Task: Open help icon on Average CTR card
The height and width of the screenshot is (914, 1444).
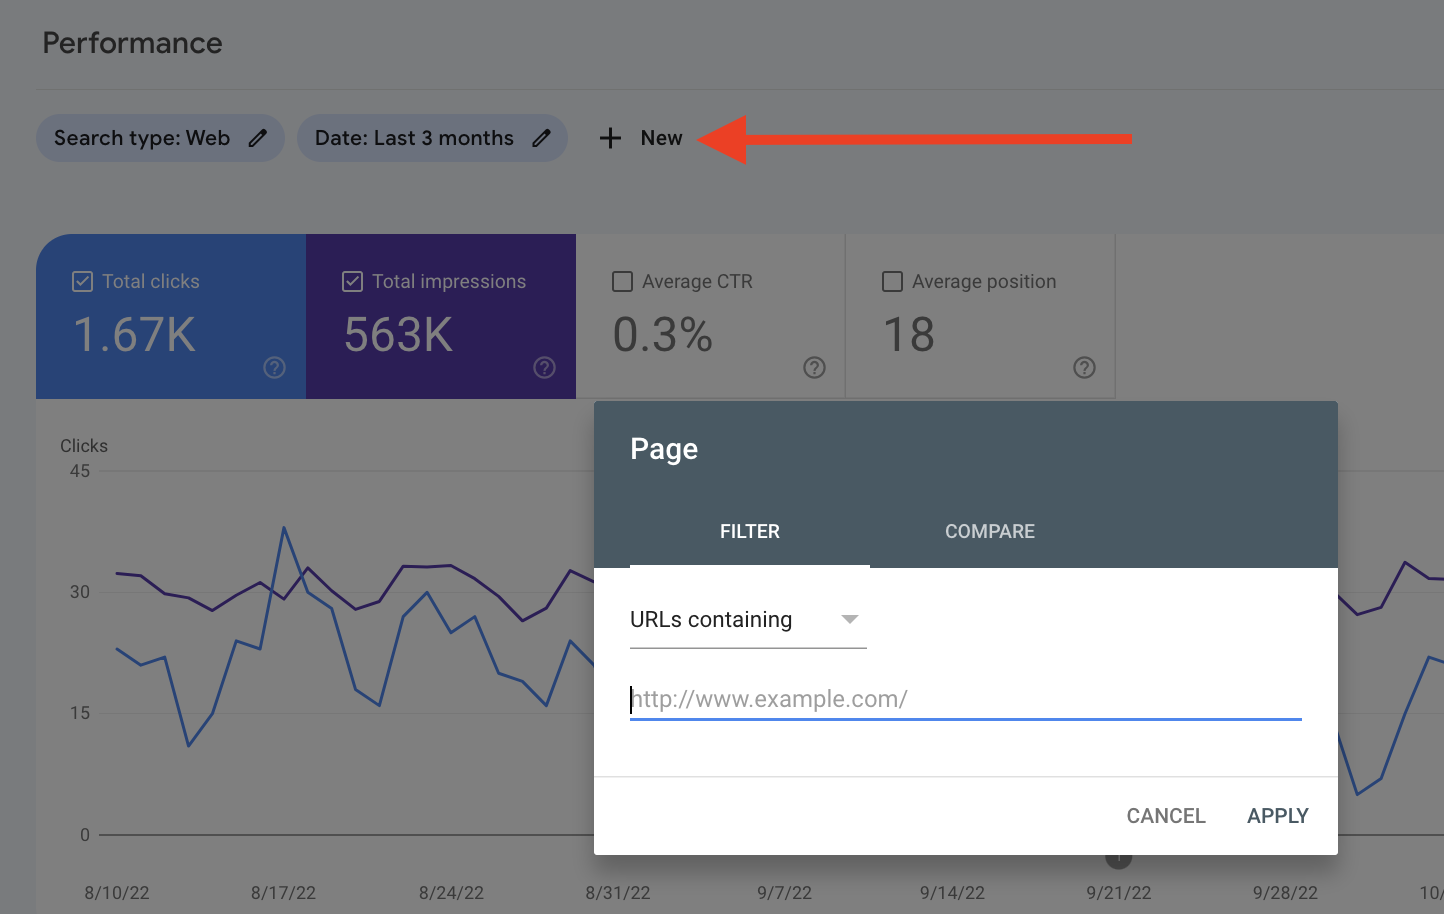Action: (814, 368)
